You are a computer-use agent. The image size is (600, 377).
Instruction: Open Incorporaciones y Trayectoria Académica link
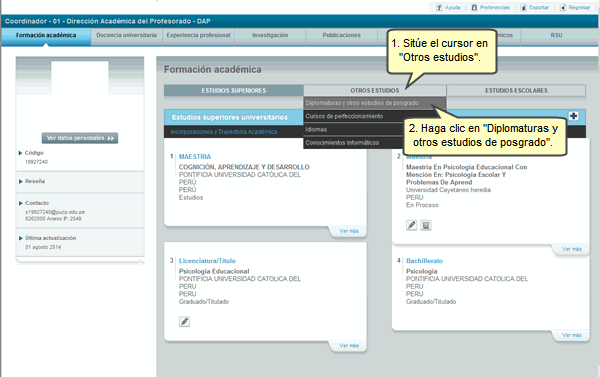click(224, 132)
